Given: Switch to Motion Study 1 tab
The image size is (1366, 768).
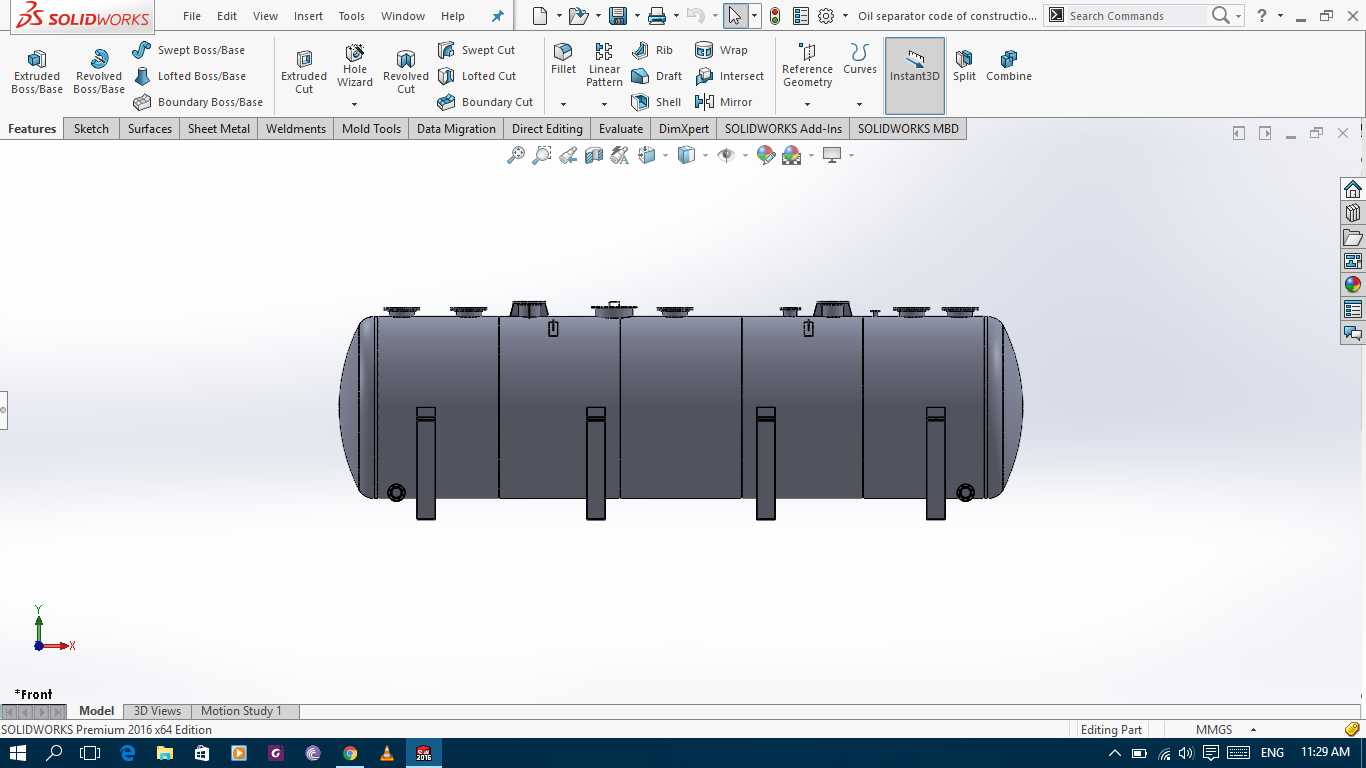Looking at the screenshot, I should pyautogui.click(x=241, y=711).
